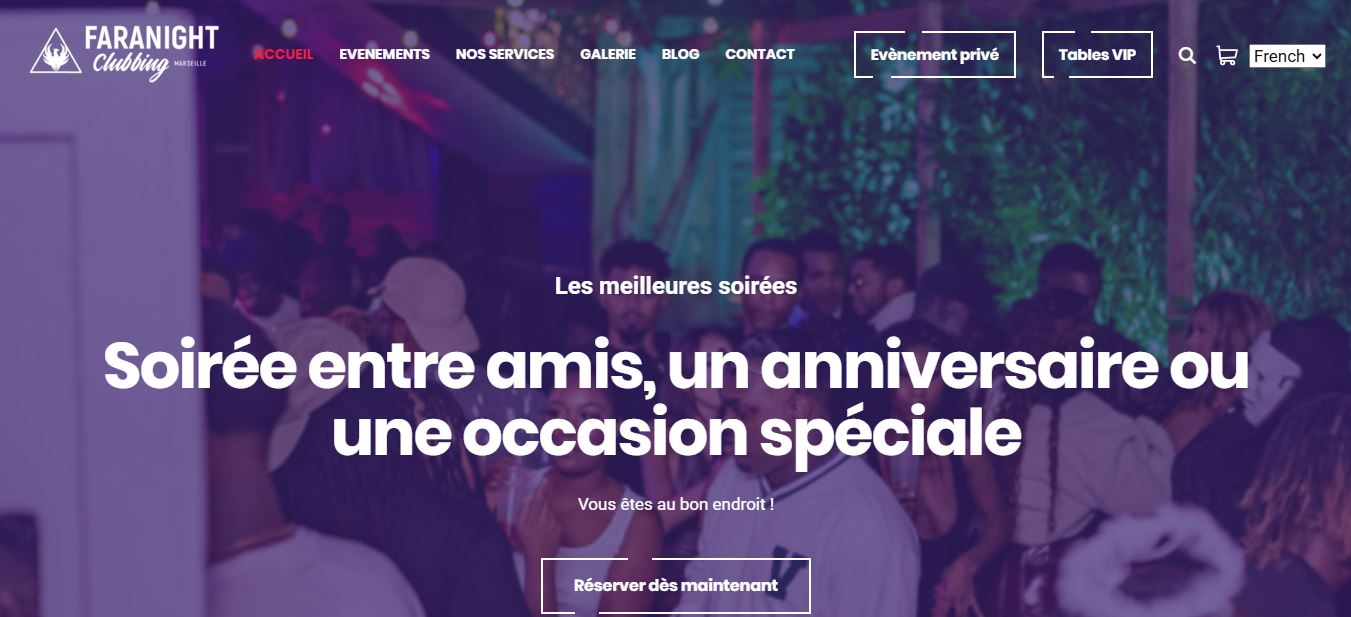1351x617 pixels.
Task: Click the 'Soirée entre amis' hero headline
Action: click(676, 399)
